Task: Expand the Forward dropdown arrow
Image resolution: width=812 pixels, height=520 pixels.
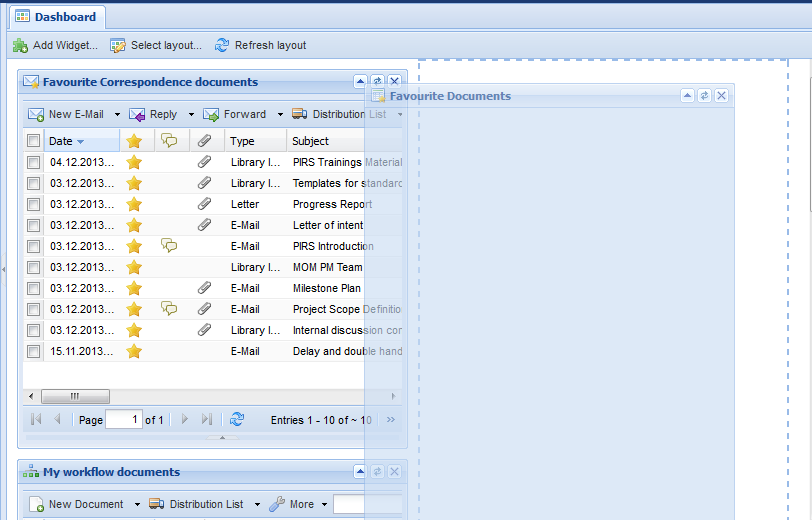Action: point(280,114)
